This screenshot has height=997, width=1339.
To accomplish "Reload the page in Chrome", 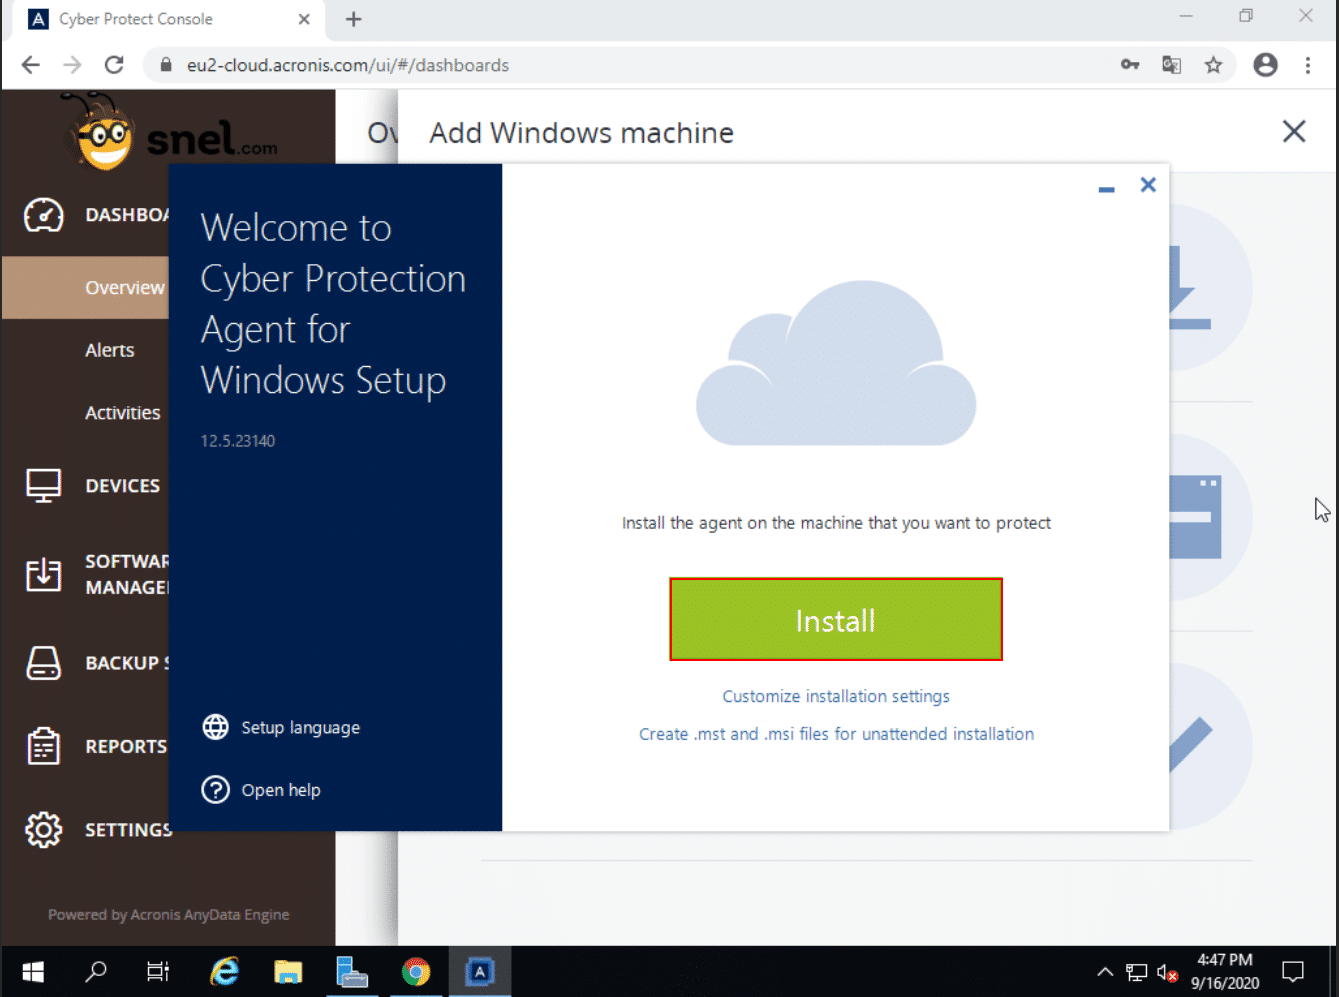I will click(114, 65).
